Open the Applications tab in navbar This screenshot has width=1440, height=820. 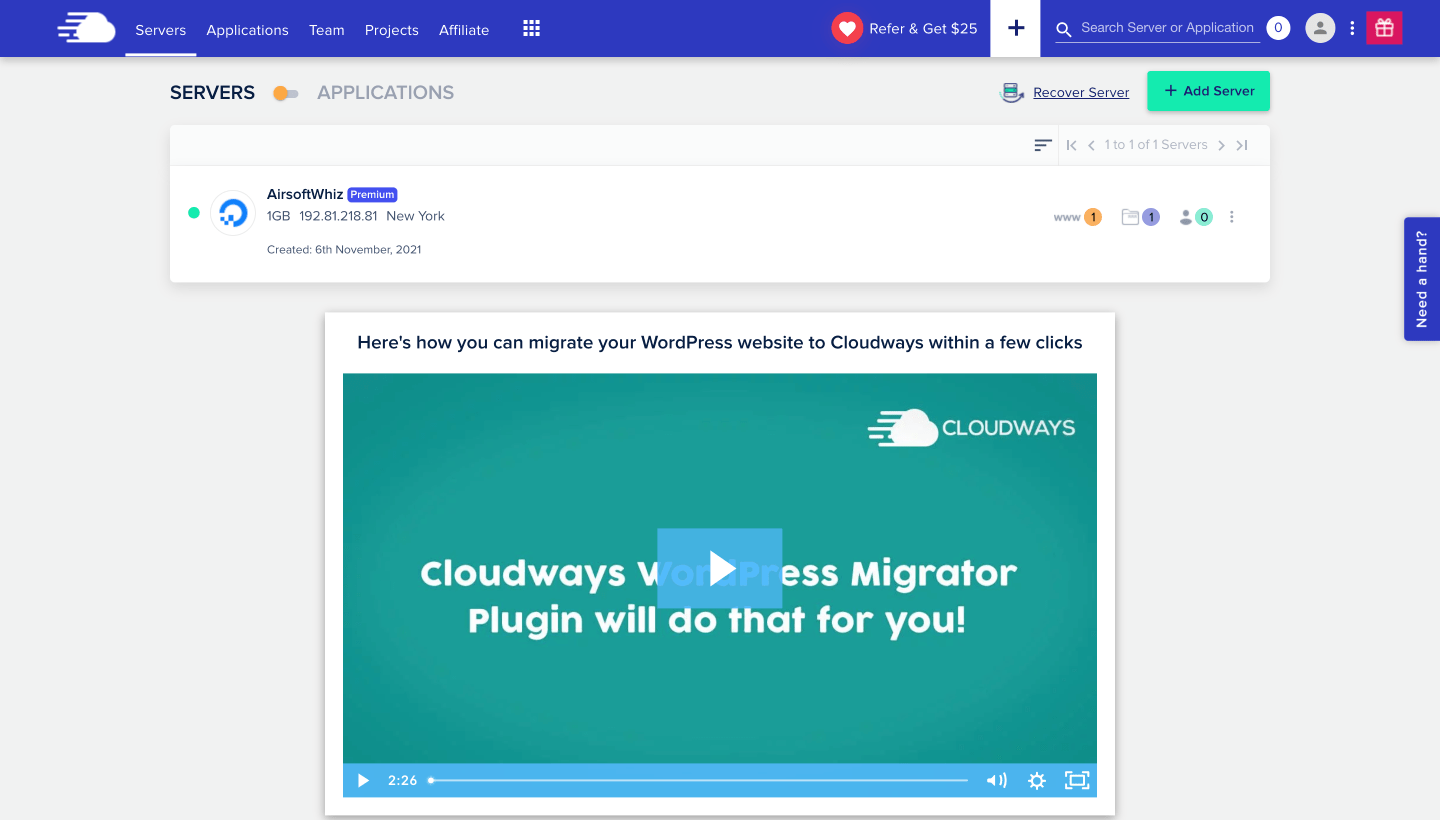pyautogui.click(x=247, y=30)
